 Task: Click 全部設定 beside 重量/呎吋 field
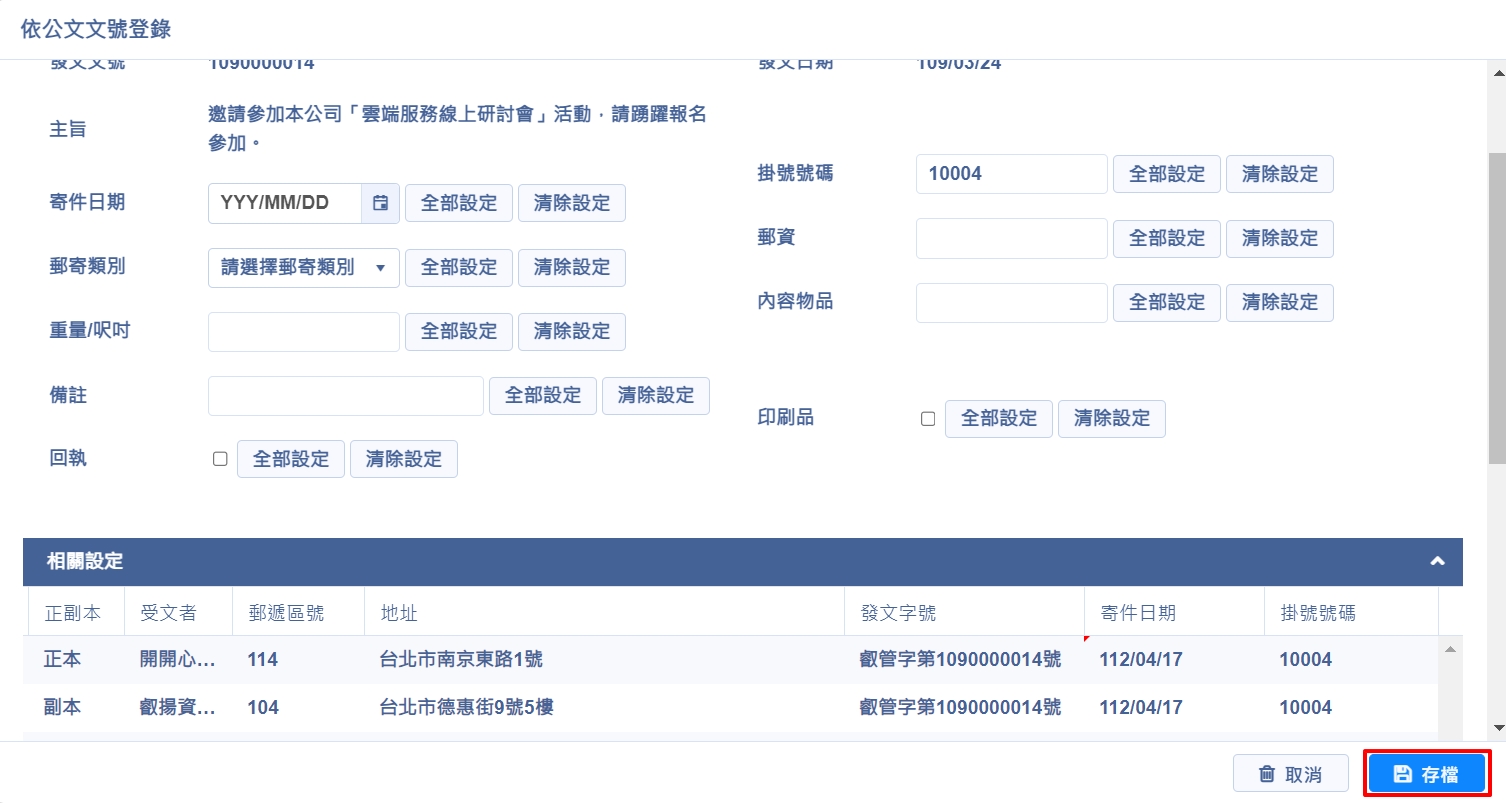tap(458, 331)
